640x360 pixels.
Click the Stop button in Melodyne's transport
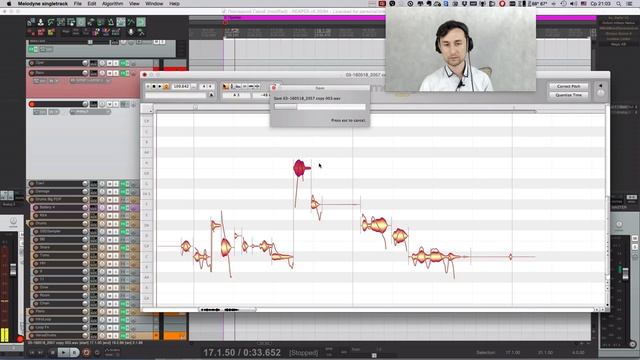[153, 87]
